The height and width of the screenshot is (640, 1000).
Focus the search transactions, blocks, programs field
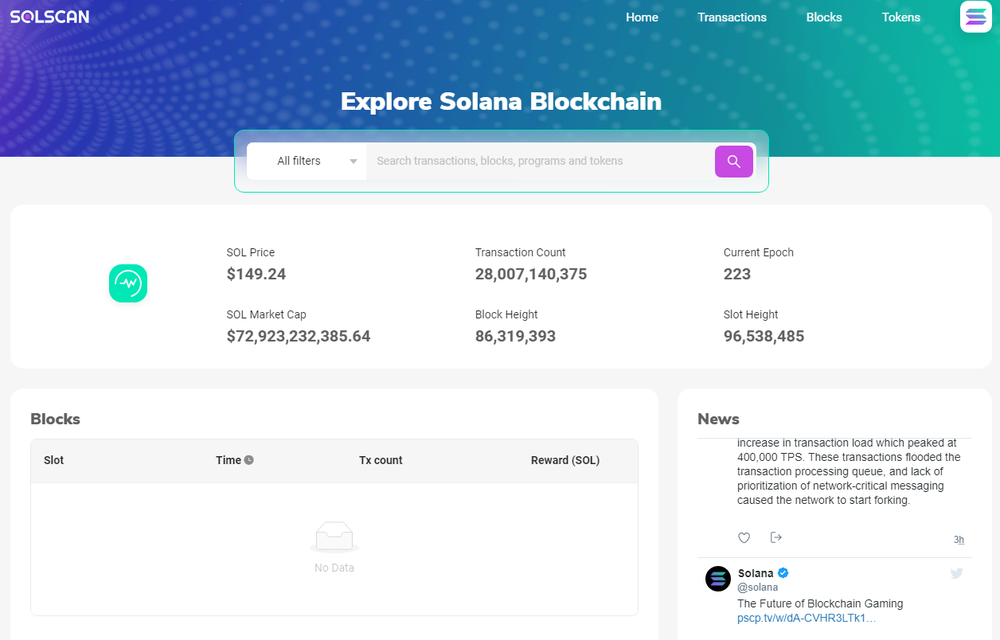(540, 161)
